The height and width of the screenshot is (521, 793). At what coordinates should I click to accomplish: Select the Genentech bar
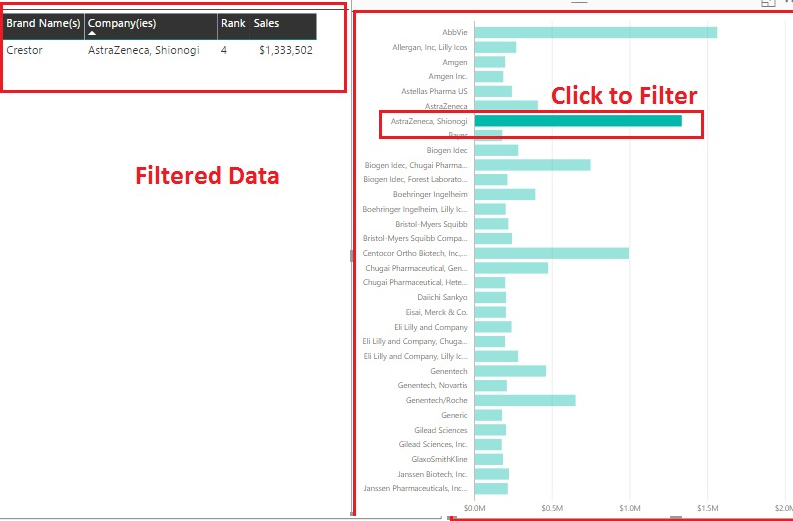click(510, 371)
